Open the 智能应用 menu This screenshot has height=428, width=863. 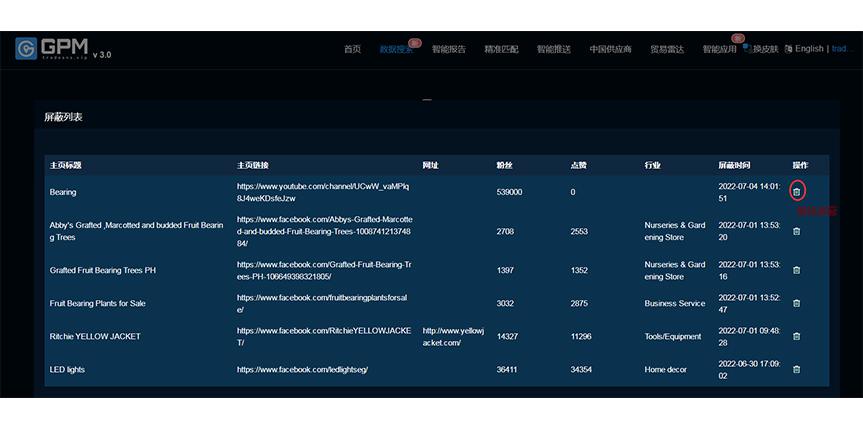click(719, 49)
